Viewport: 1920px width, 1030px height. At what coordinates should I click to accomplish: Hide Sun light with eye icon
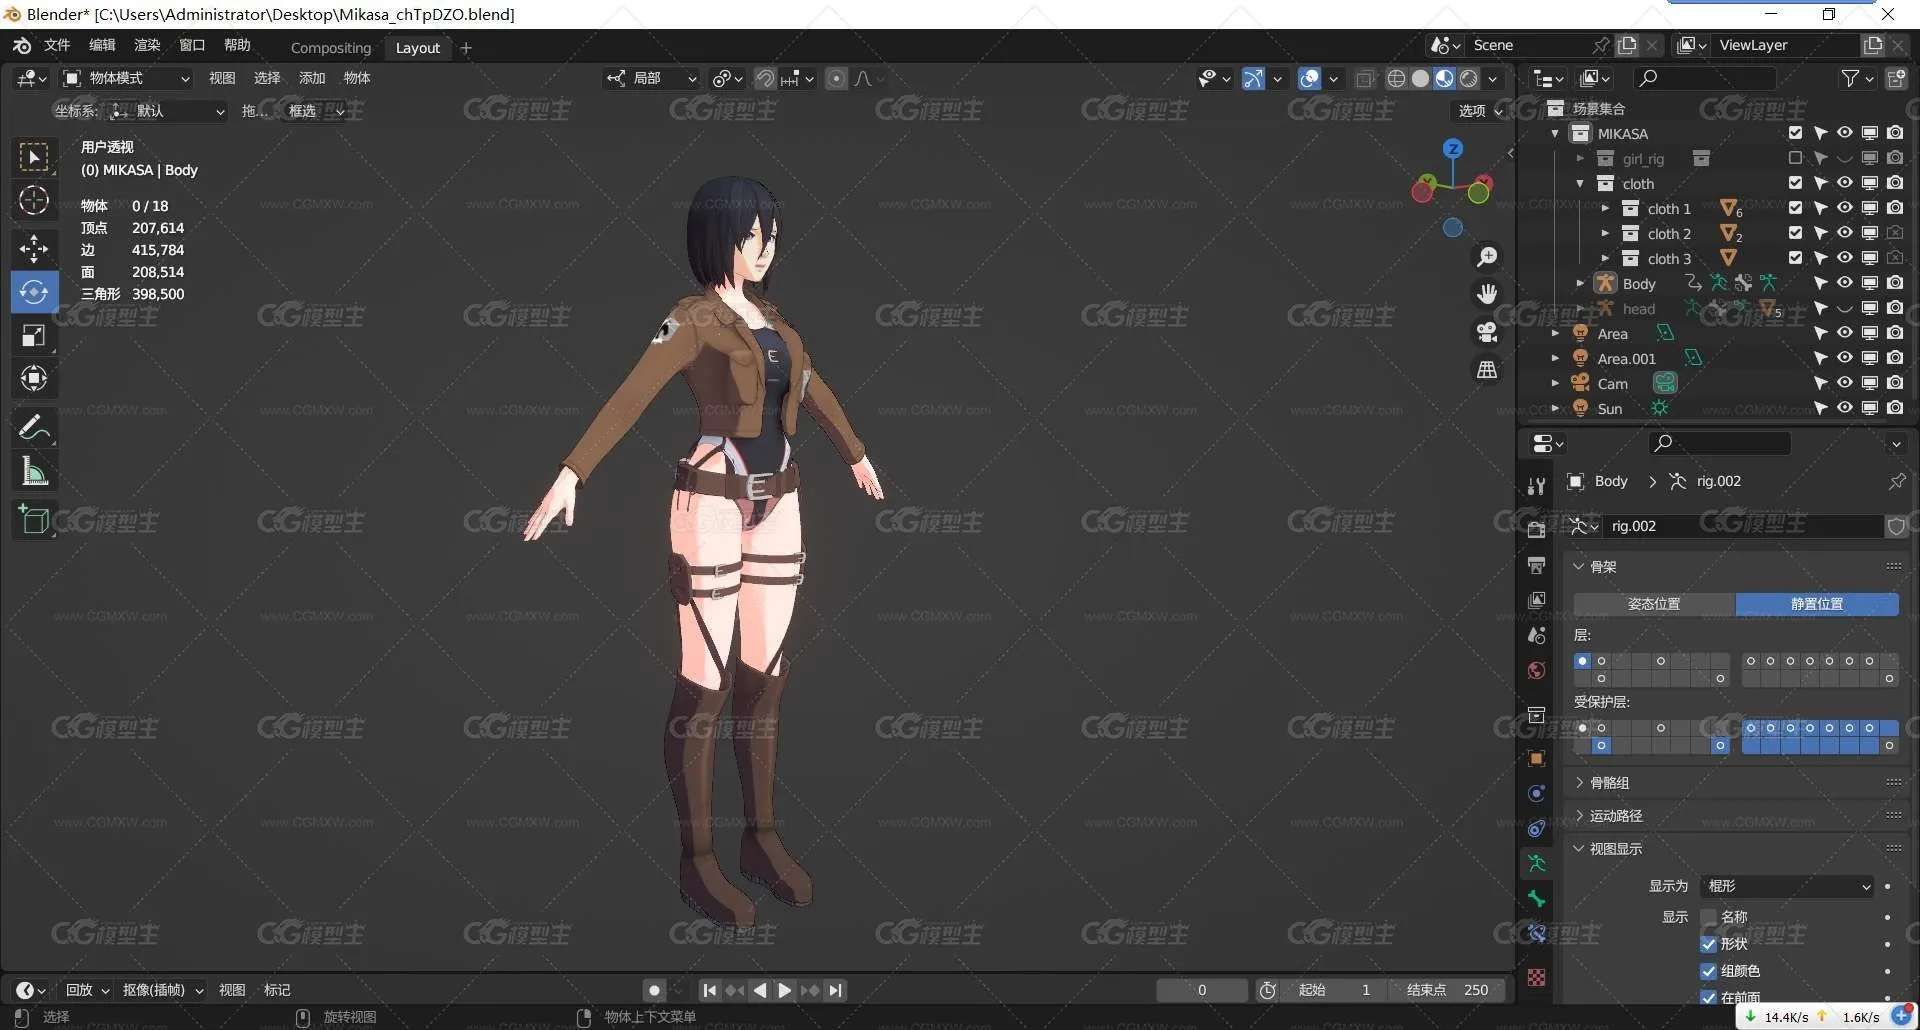tap(1845, 408)
